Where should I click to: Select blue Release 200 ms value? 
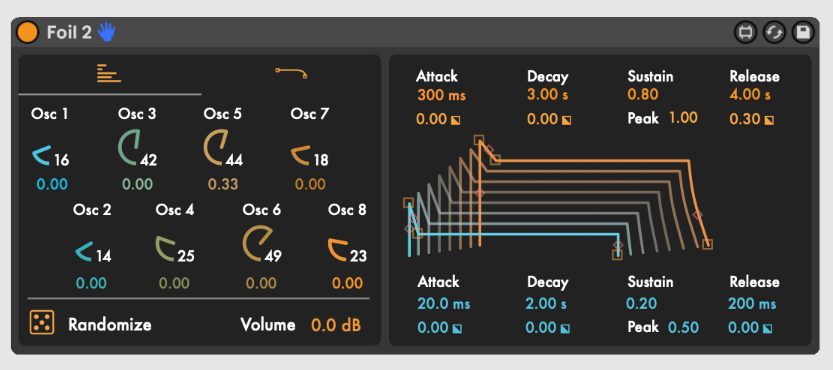[752, 304]
